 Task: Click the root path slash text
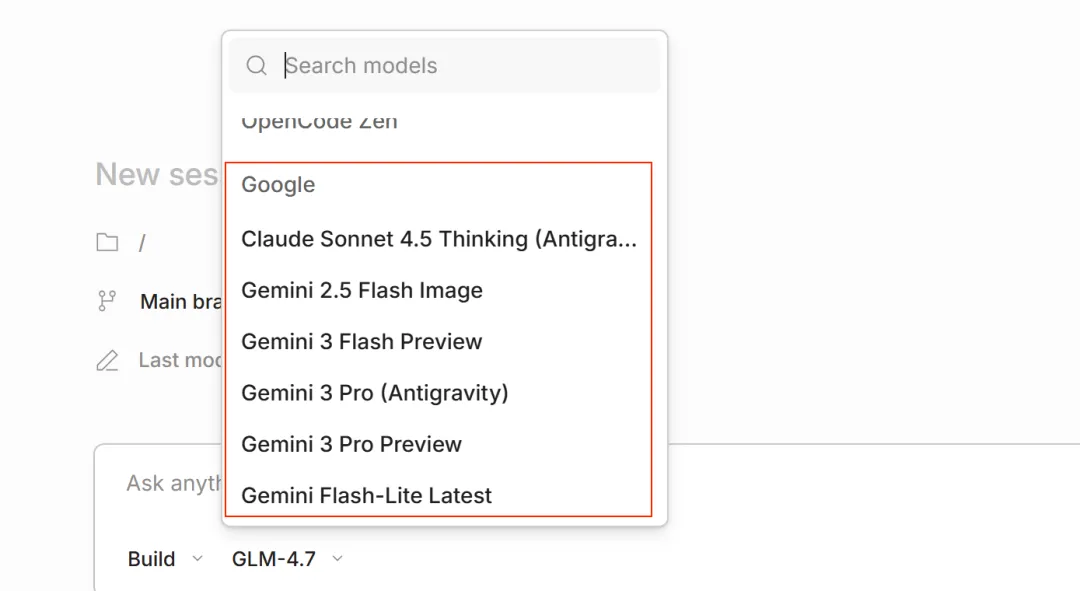point(142,243)
